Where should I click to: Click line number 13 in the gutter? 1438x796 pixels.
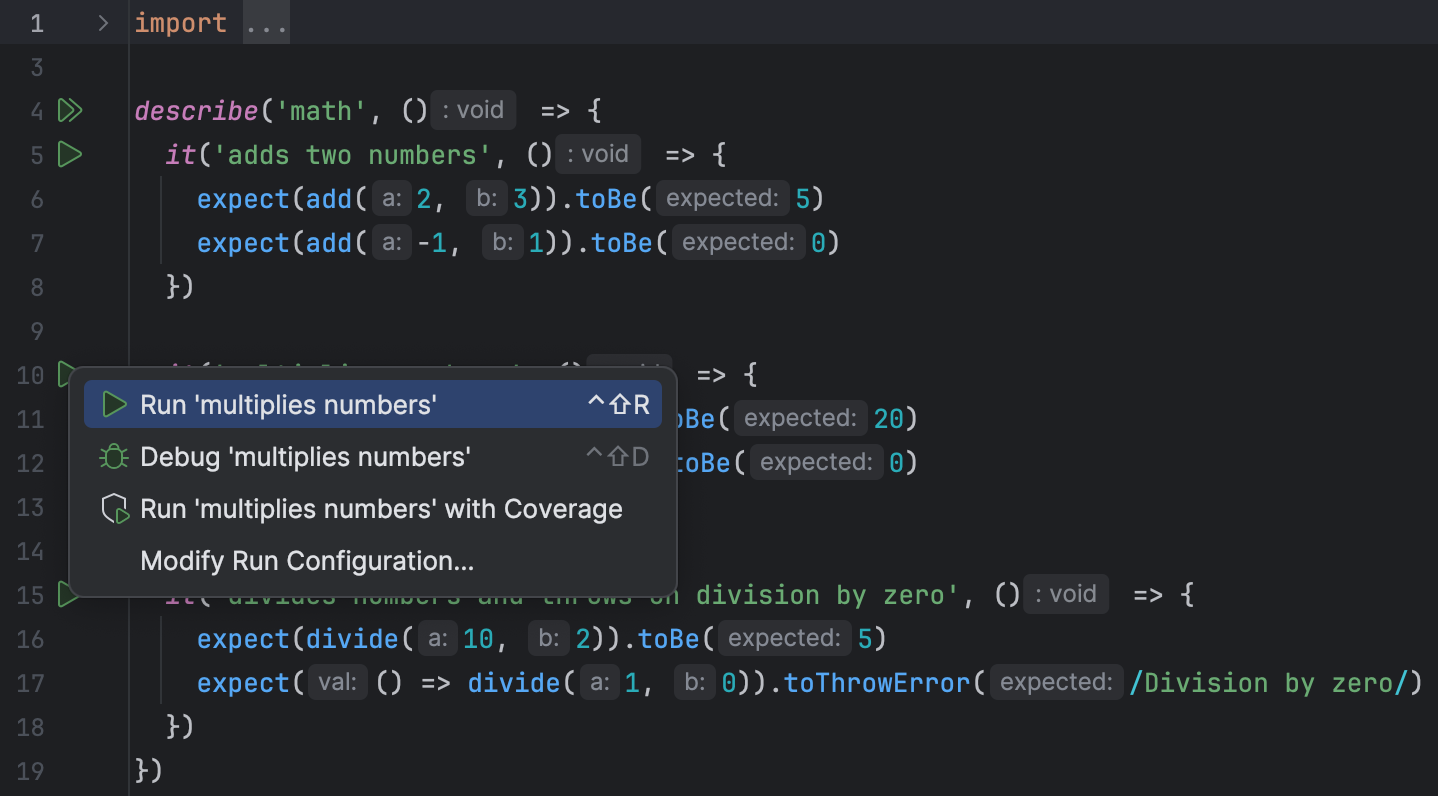(30, 507)
